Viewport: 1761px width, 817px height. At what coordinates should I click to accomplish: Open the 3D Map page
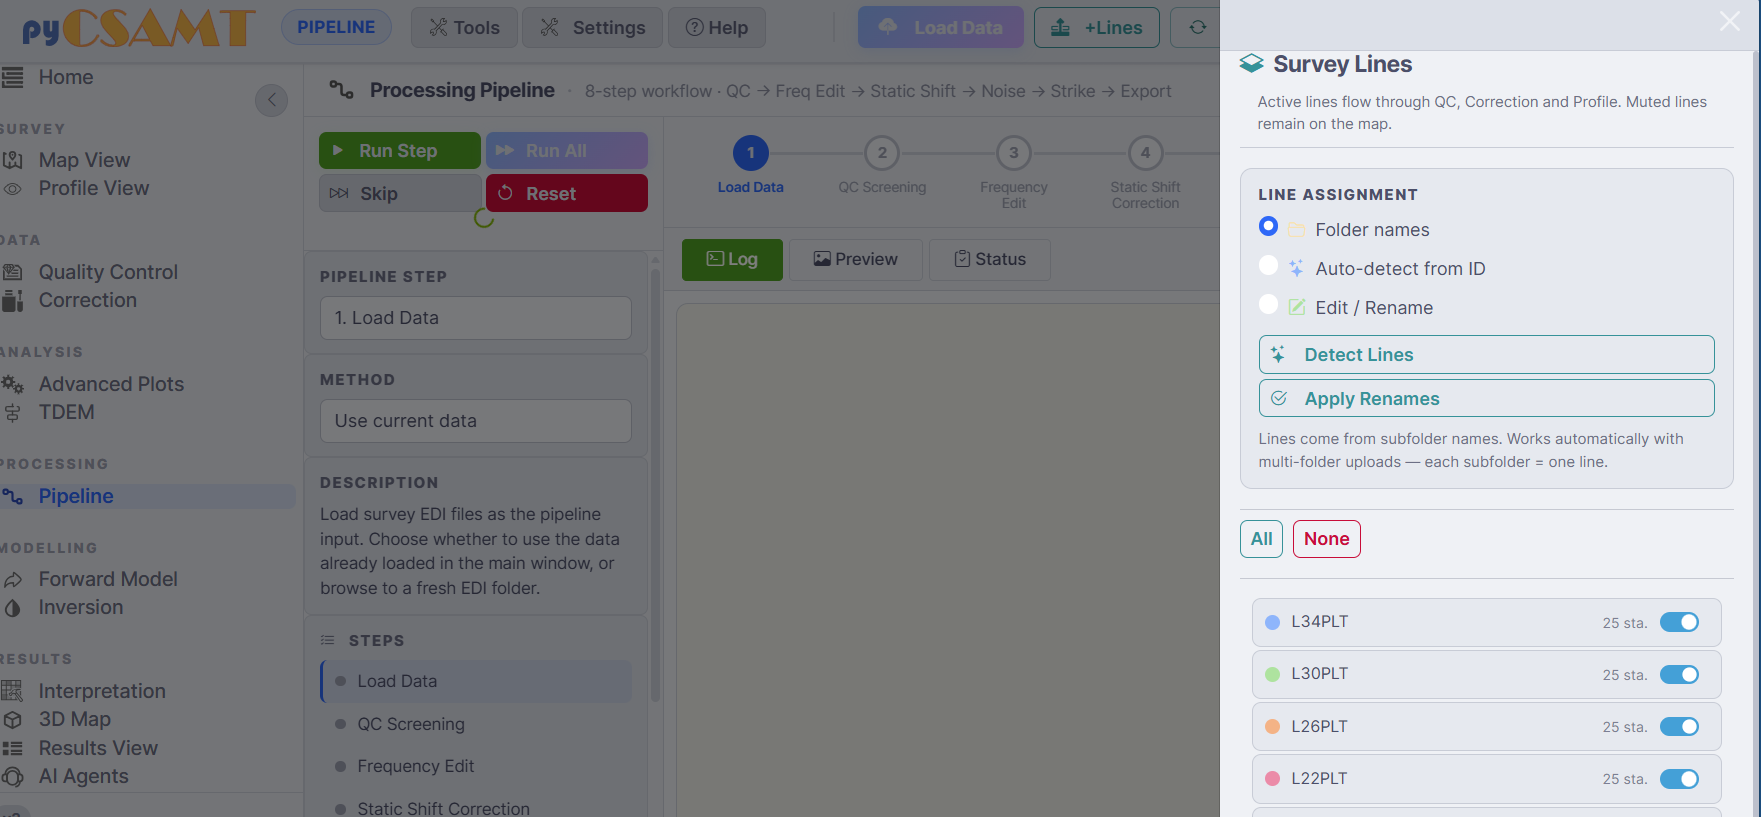(x=74, y=719)
